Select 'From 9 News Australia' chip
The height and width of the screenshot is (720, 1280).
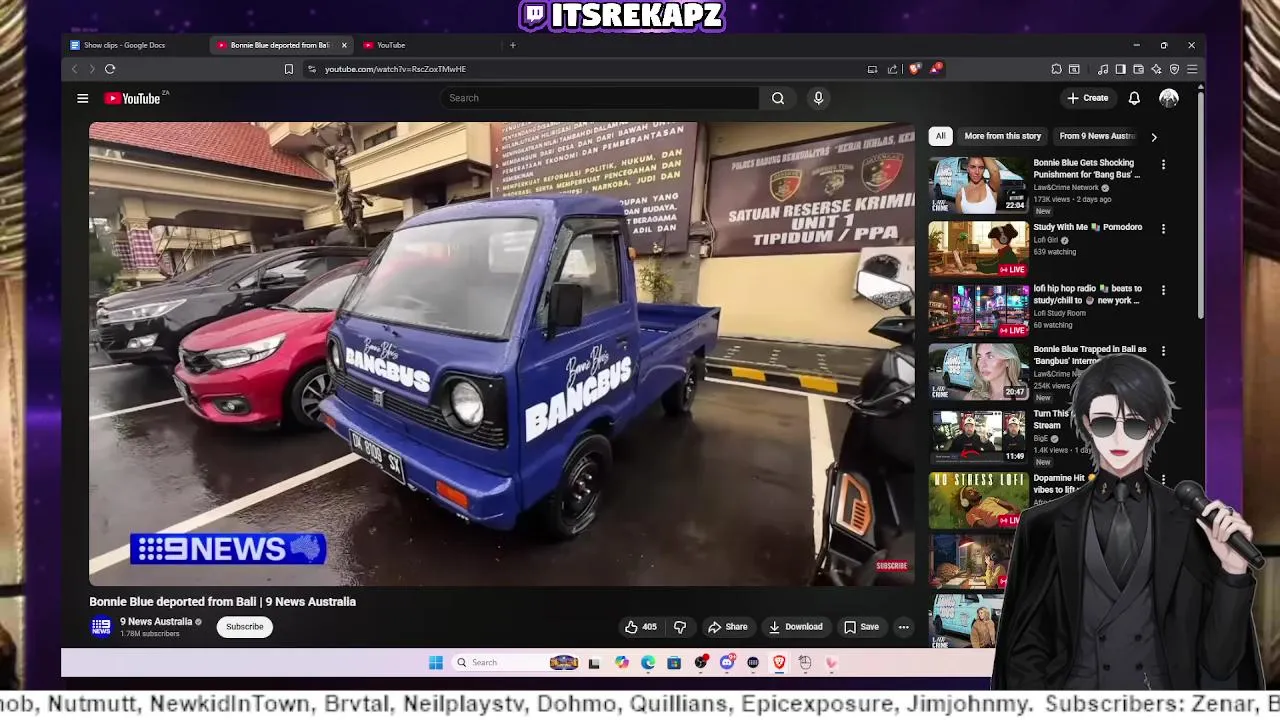click(1097, 136)
